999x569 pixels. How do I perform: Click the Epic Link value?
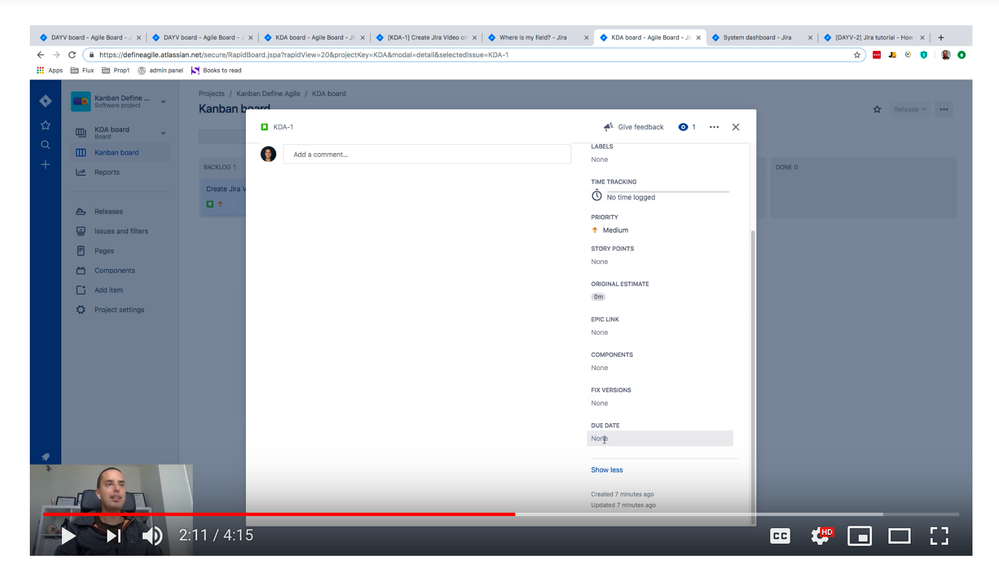tap(600, 333)
